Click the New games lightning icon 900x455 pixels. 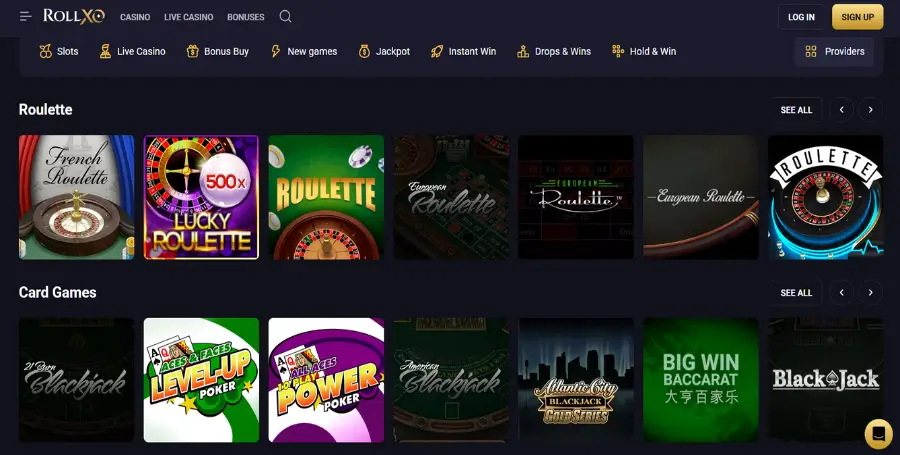coord(276,52)
